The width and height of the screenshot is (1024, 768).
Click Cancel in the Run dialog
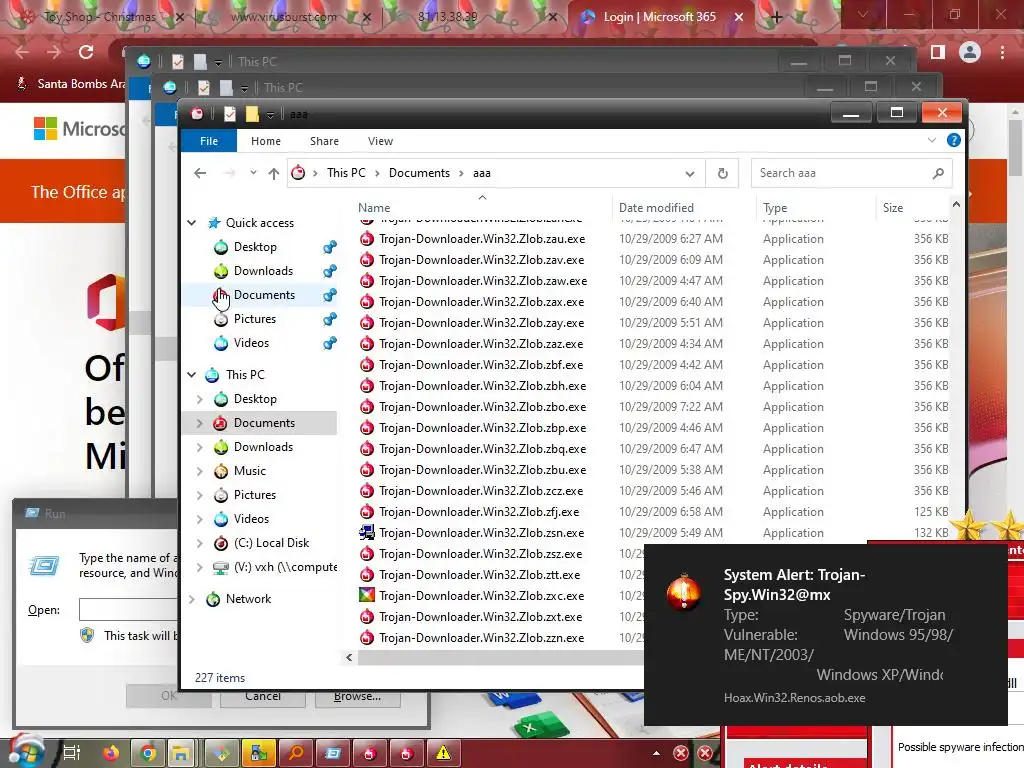(263, 696)
